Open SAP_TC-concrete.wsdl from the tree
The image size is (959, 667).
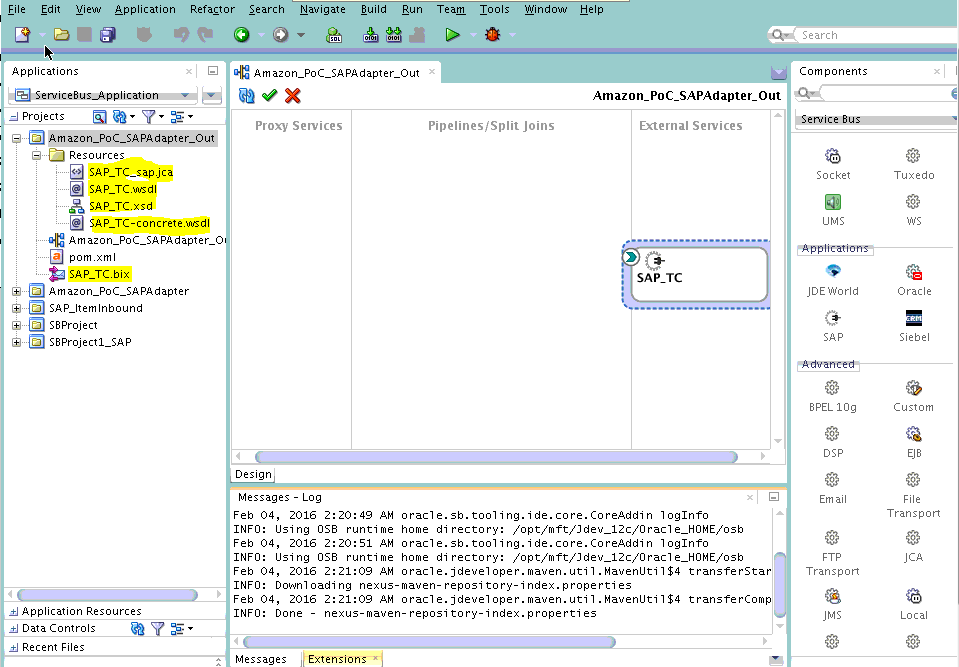point(148,223)
